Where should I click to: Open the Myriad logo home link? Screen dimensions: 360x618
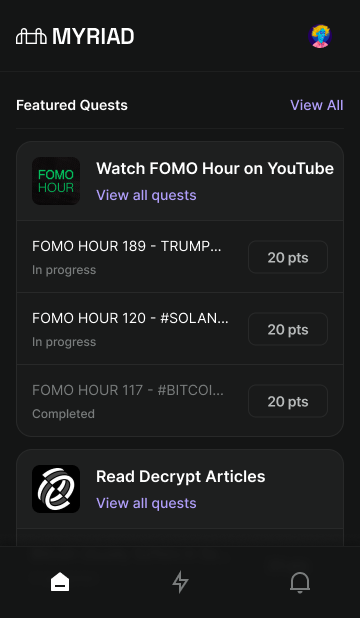pos(75,37)
